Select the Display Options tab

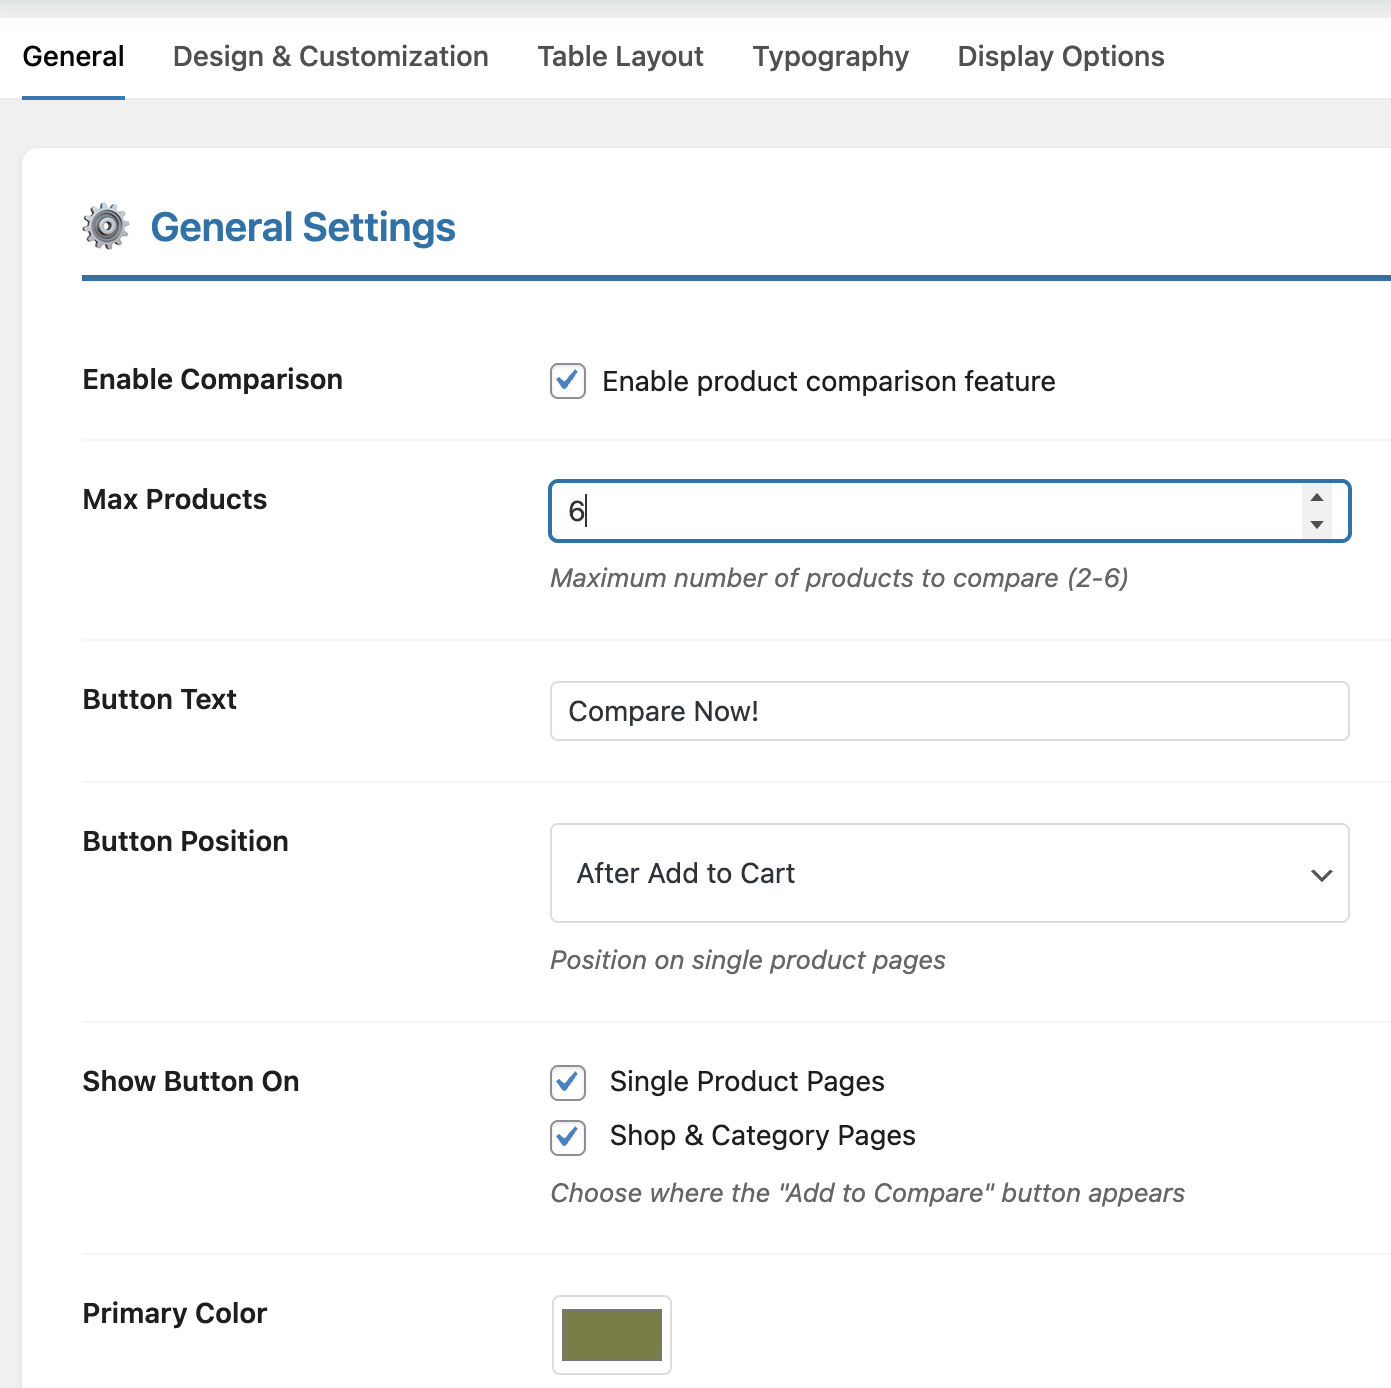pos(1060,57)
